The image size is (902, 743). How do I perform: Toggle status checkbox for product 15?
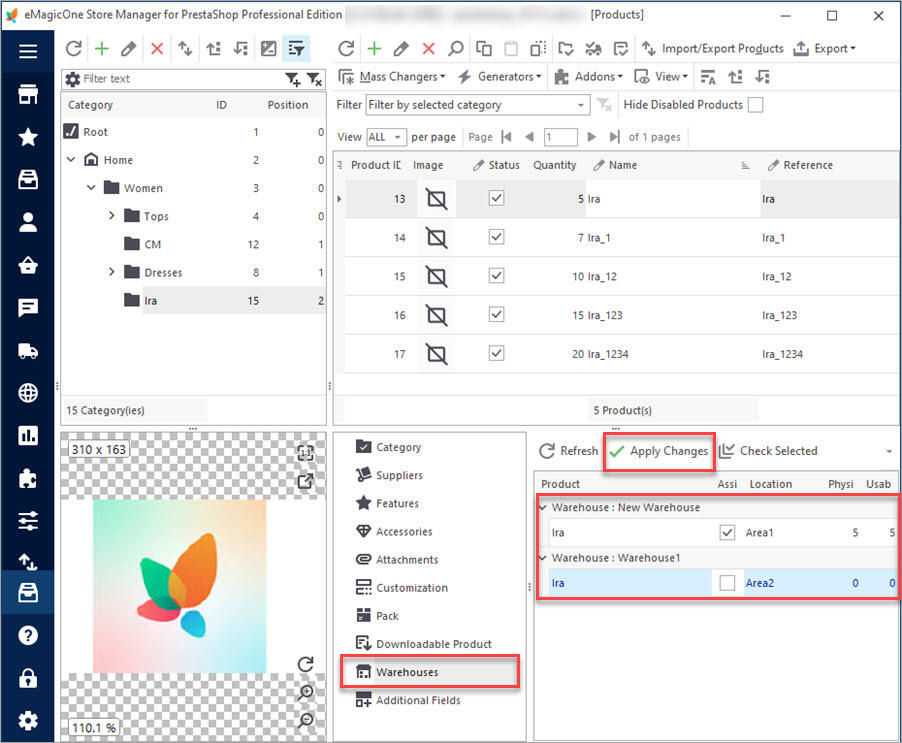click(x=496, y=275)
